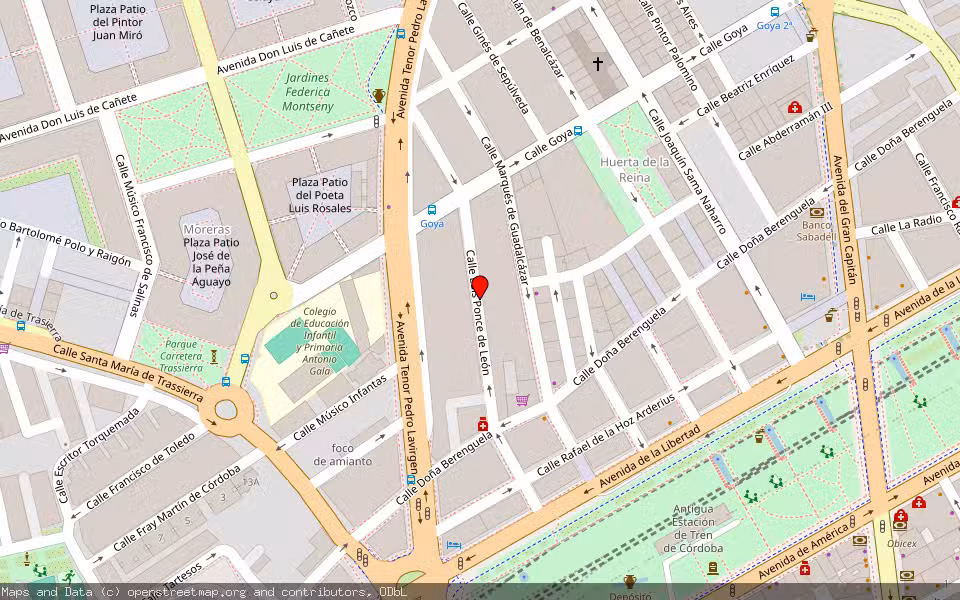Click bus stop icon beside Calle Goya label
The width and height of the screenshot is (960, 600).
(577, 130)
